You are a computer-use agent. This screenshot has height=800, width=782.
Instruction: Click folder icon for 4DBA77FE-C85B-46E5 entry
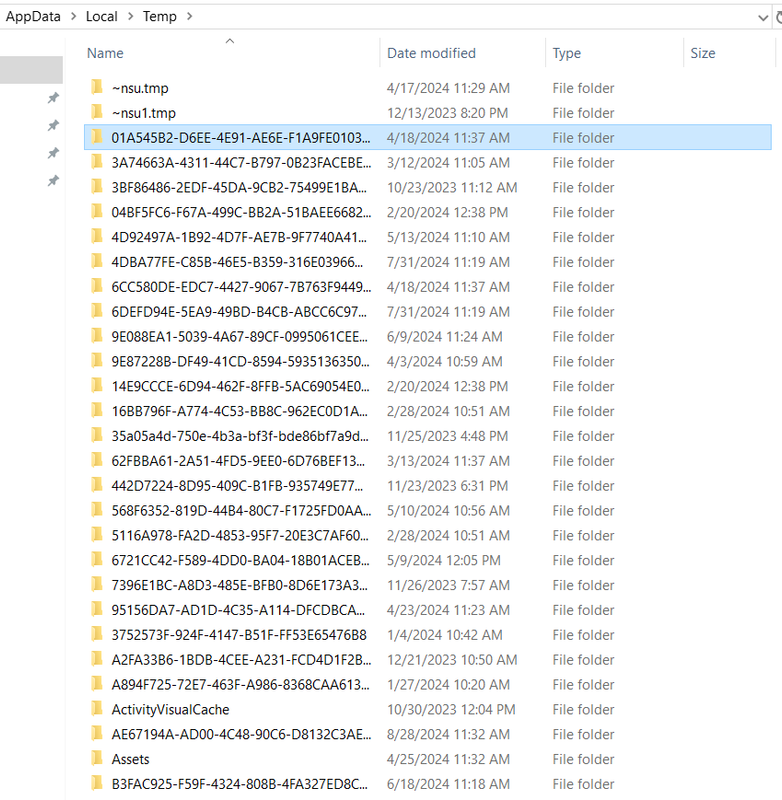point(97,262)
